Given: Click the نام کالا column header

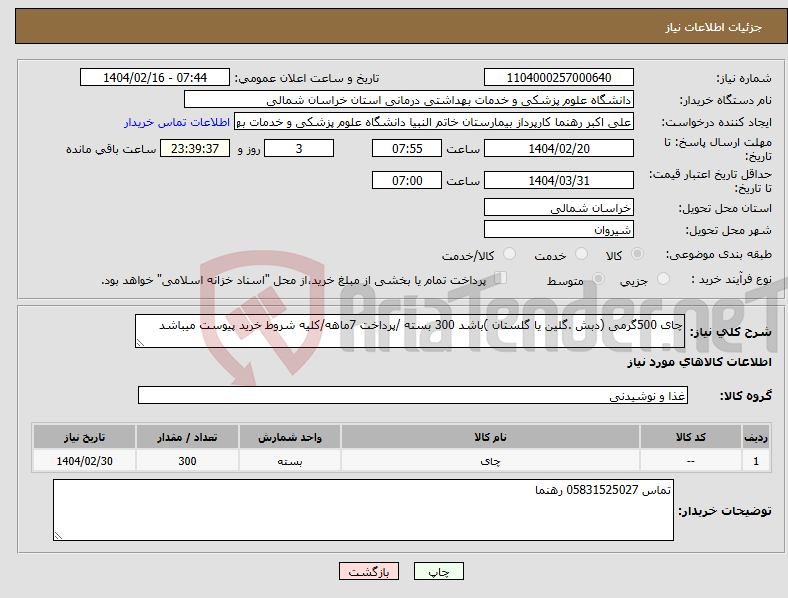Looking at the screenshot, I should coord(490,437).
